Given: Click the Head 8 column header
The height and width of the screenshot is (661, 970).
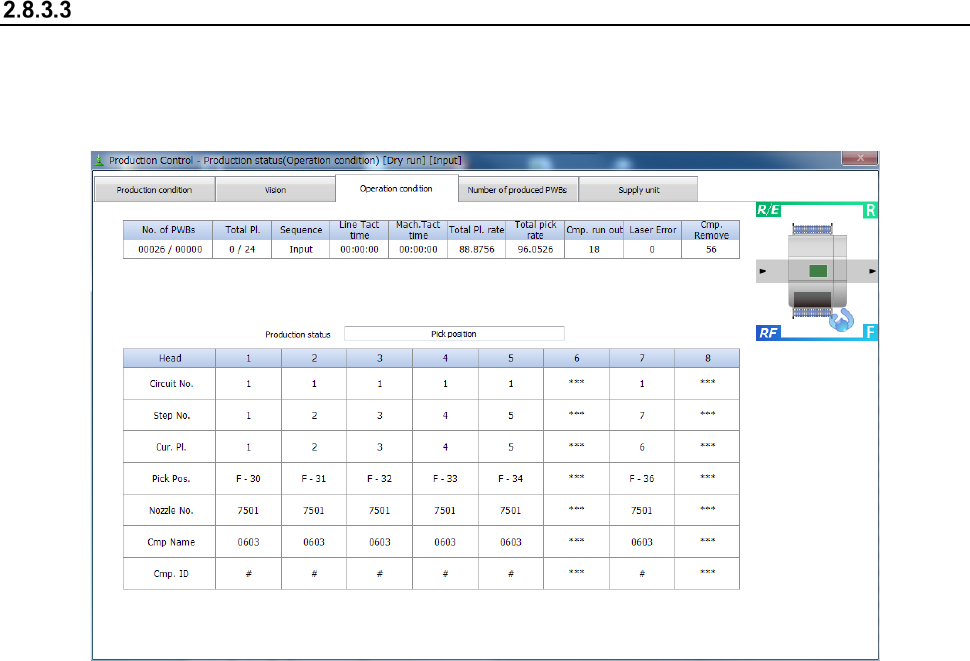Looking at the screenshot, I should point(707,358).
